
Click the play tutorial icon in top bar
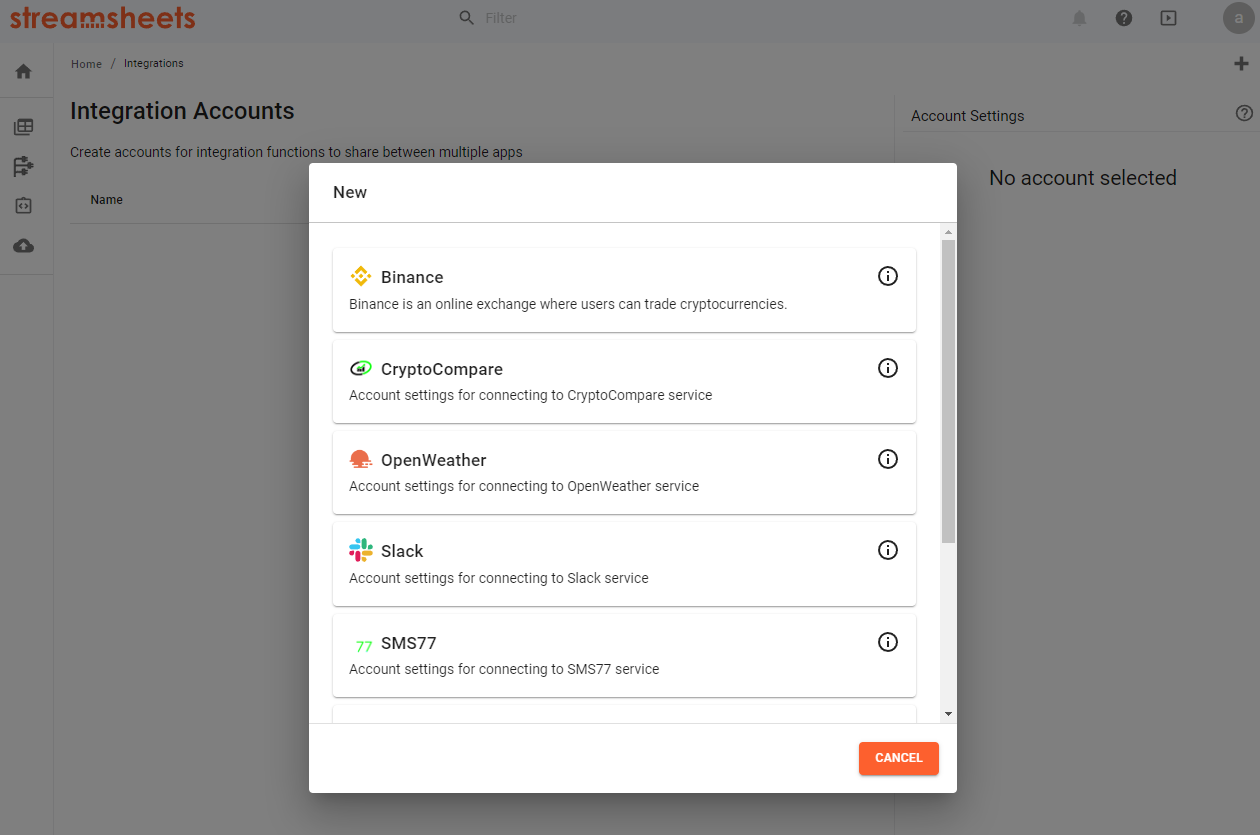click(x=1168, y=18)
